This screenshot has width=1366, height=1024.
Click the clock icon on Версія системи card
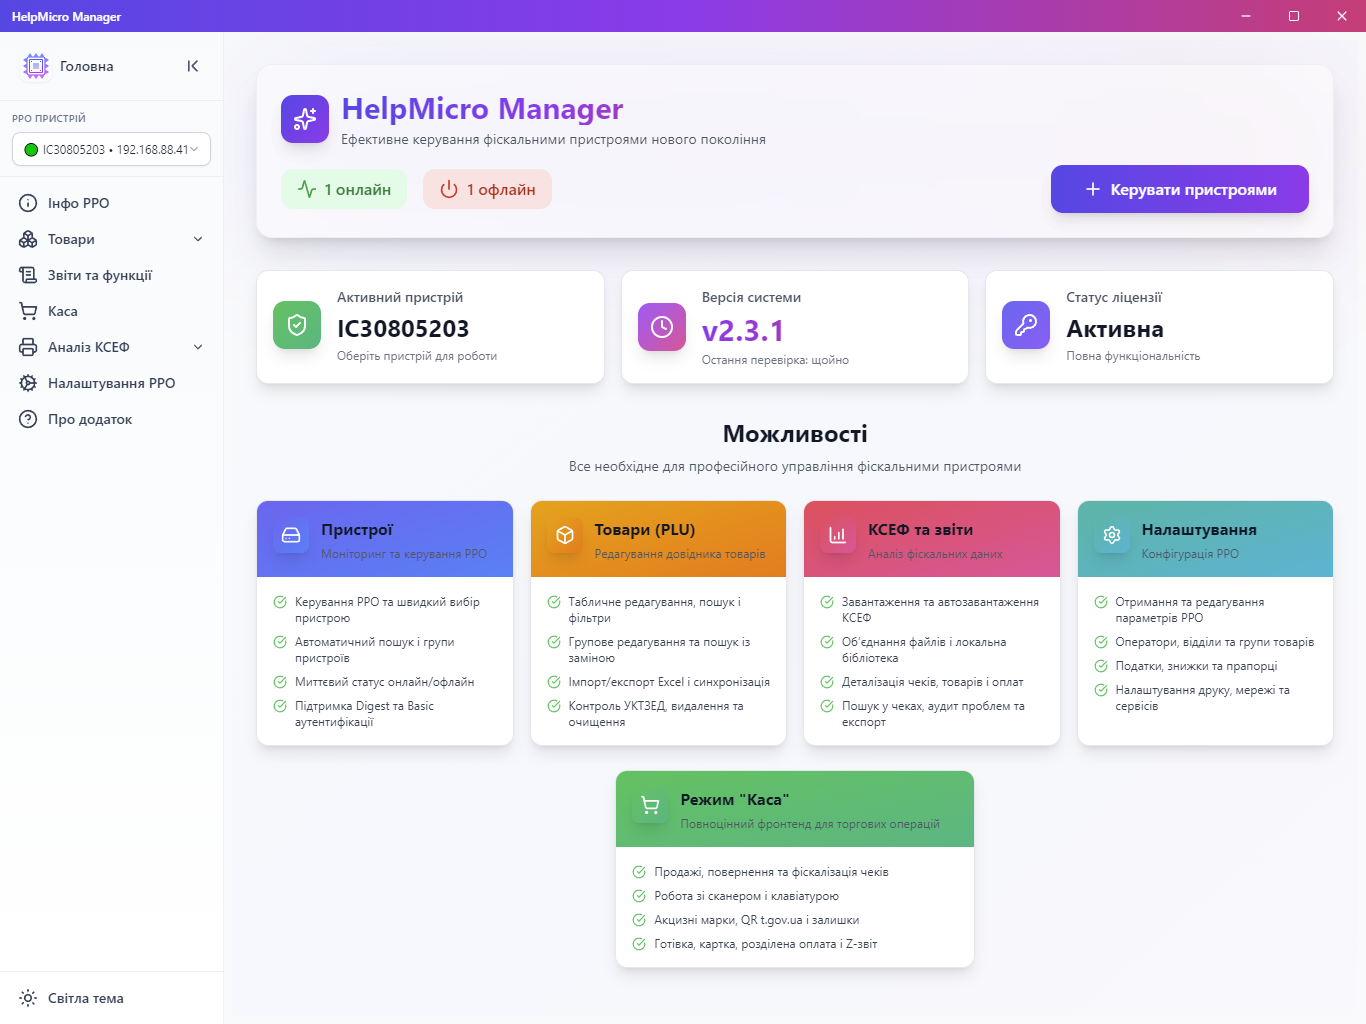pyautogui.click(x=662, y=327)
